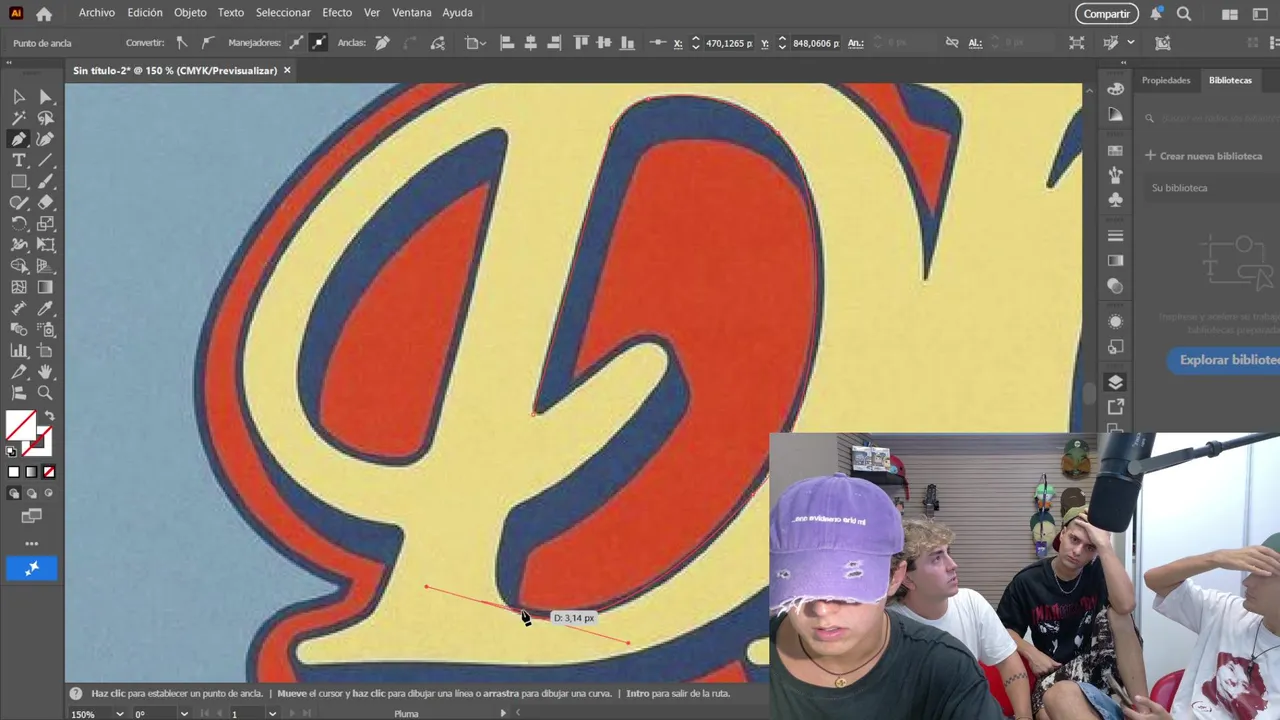
Task: Select the Gradient tool
Action: click(45, 287)
